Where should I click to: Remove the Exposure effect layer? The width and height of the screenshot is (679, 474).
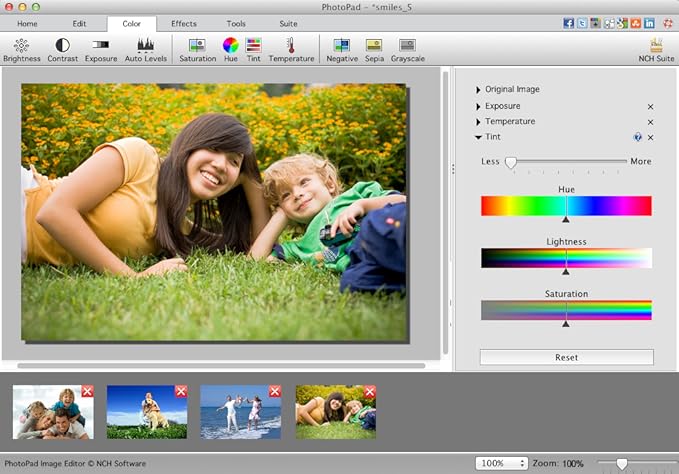point(650,106)
